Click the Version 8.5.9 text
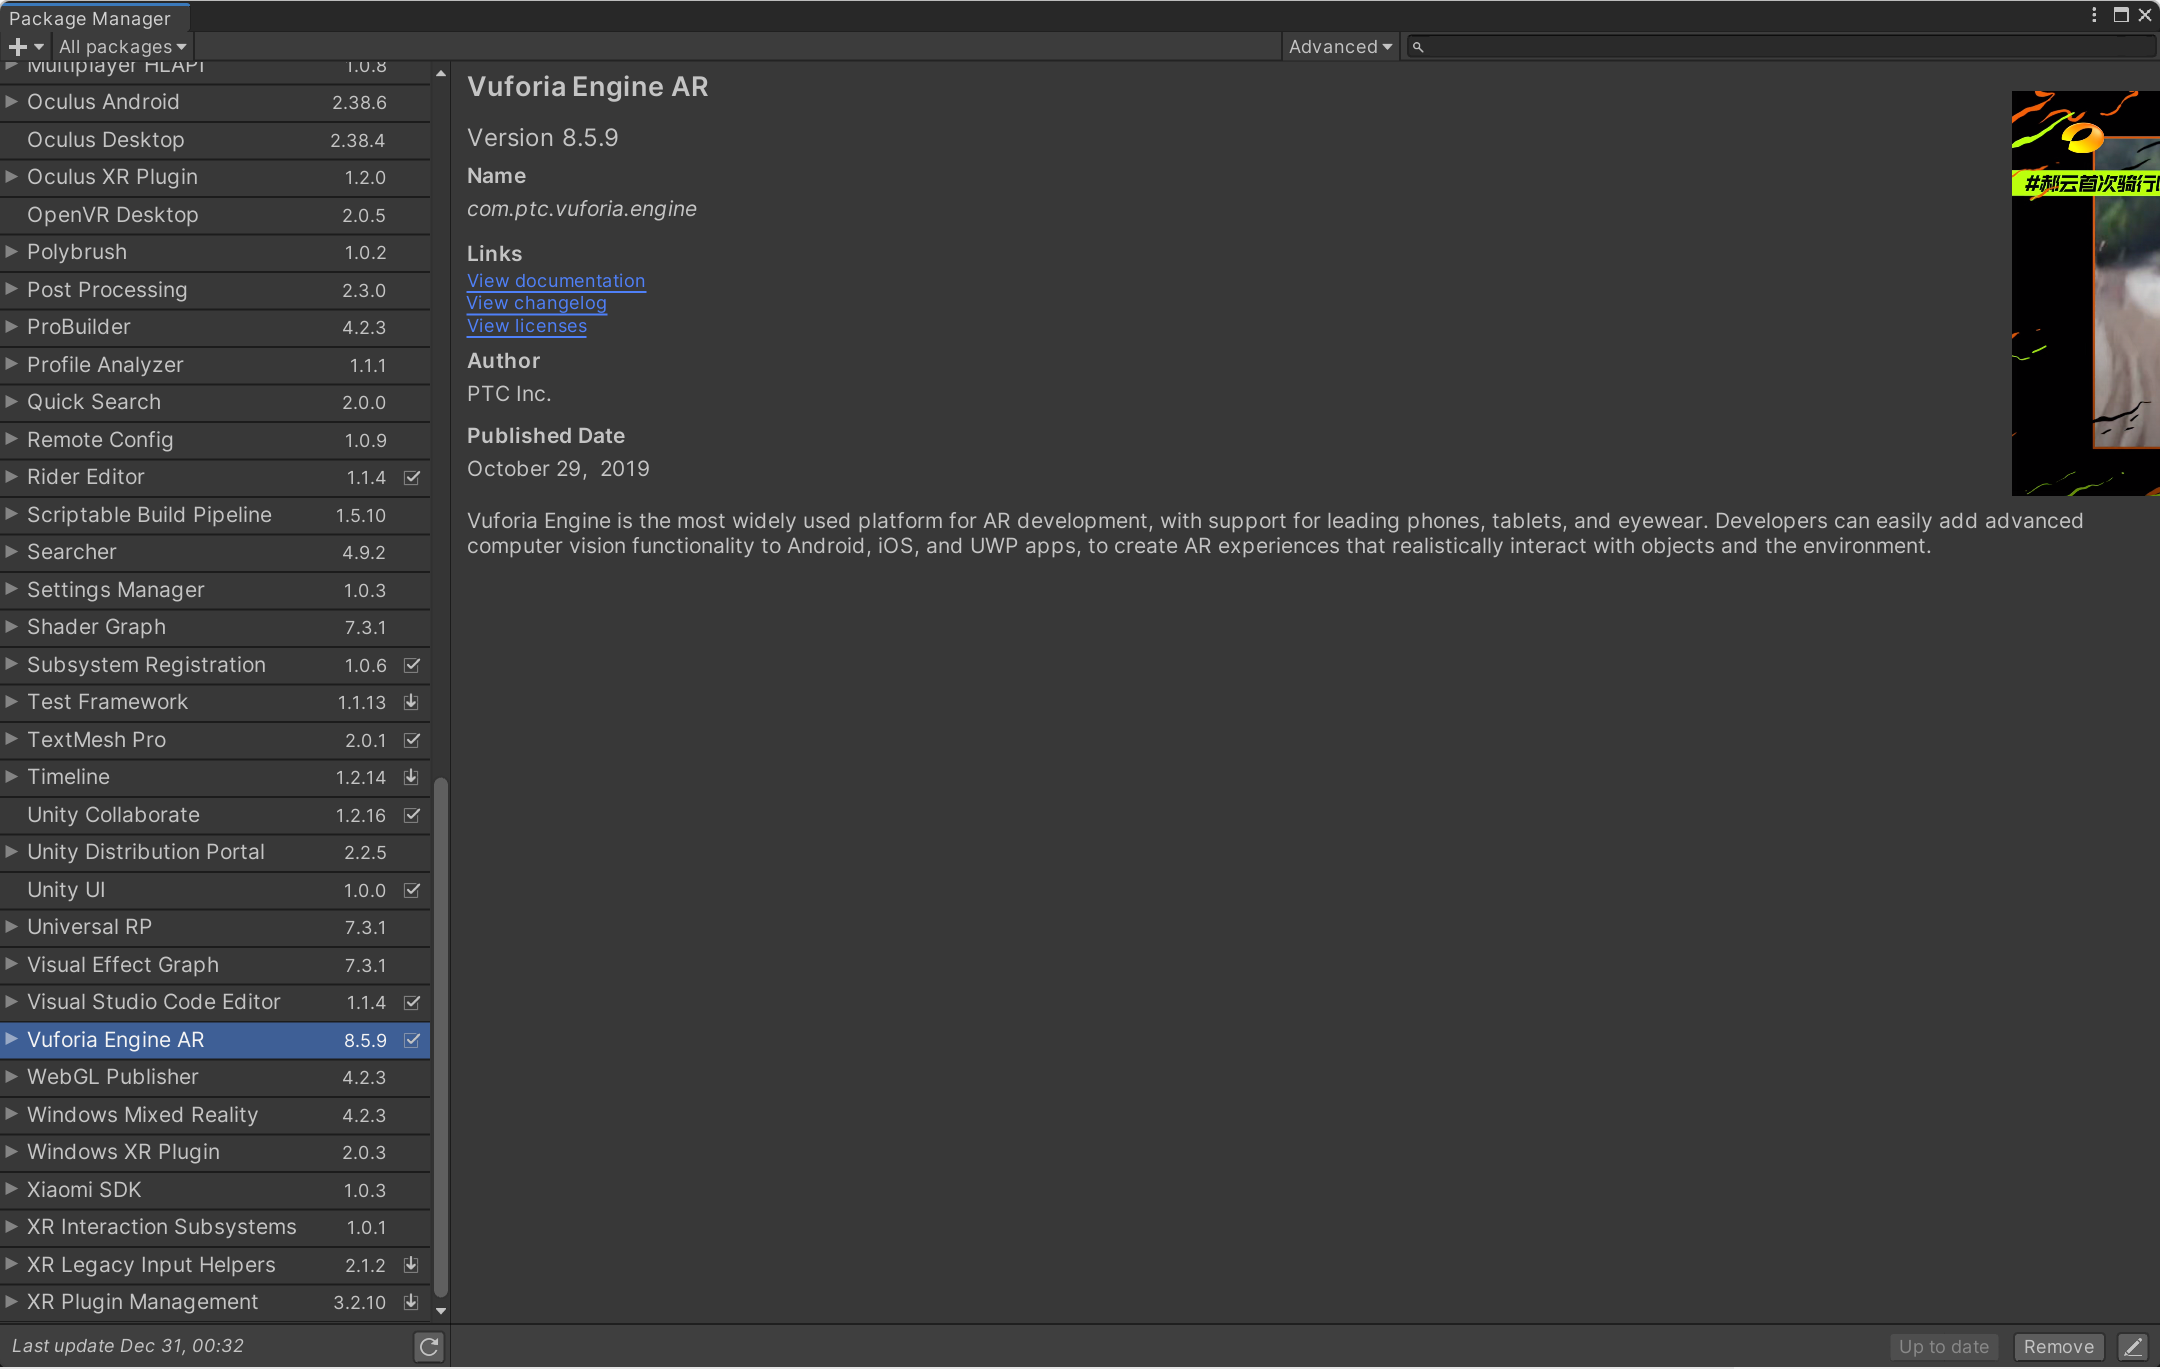The height and width of the screenshot is (1369, 2160). (x=543, y=138)
